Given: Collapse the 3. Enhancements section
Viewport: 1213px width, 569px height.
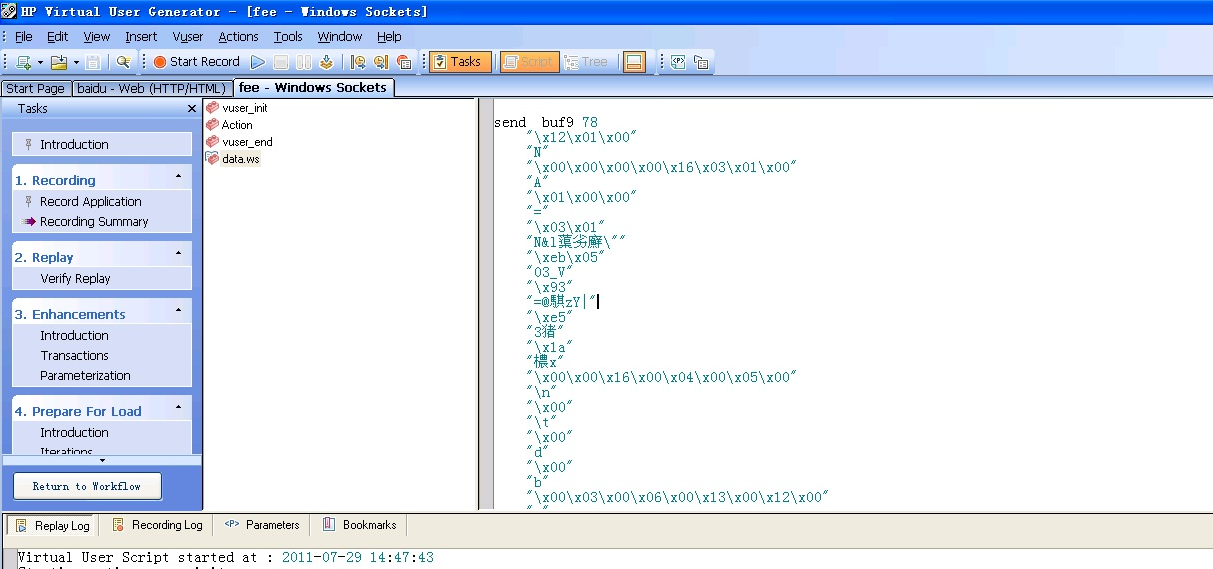Looking at the screenshot, I should tap(178, 311).
